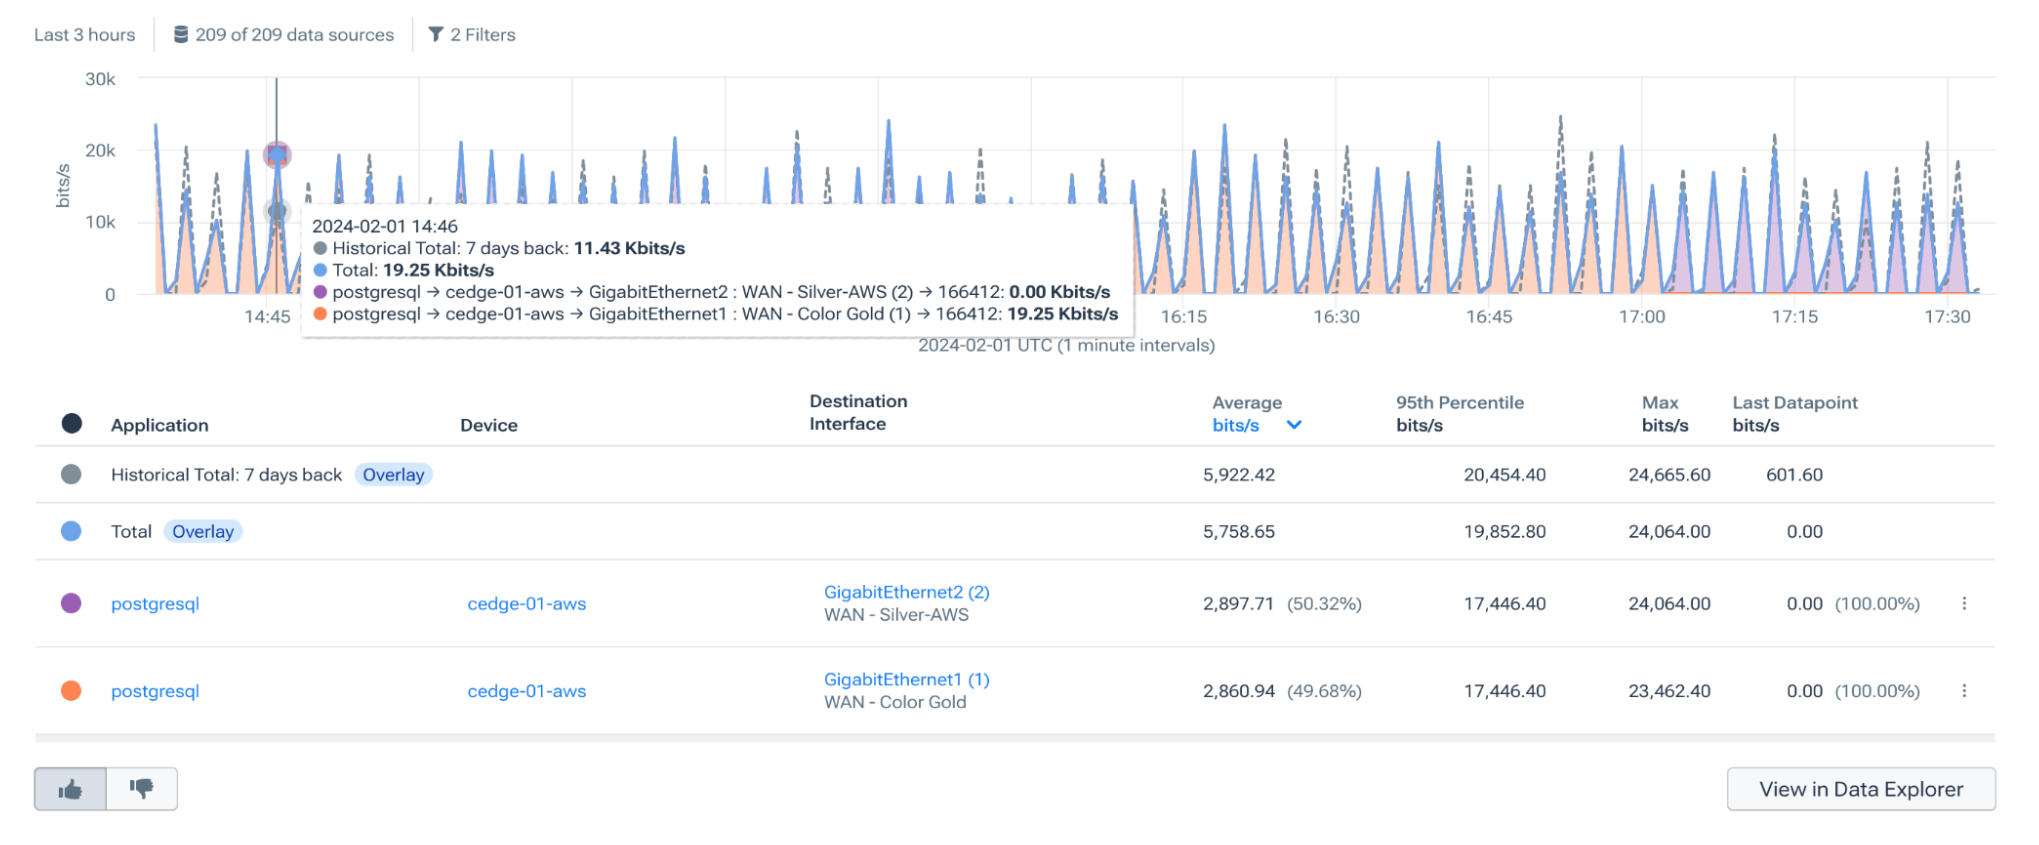This screenshot has height=845, width=2039.
Task: Click the thumbs down feedback icon
Action: 142,790
